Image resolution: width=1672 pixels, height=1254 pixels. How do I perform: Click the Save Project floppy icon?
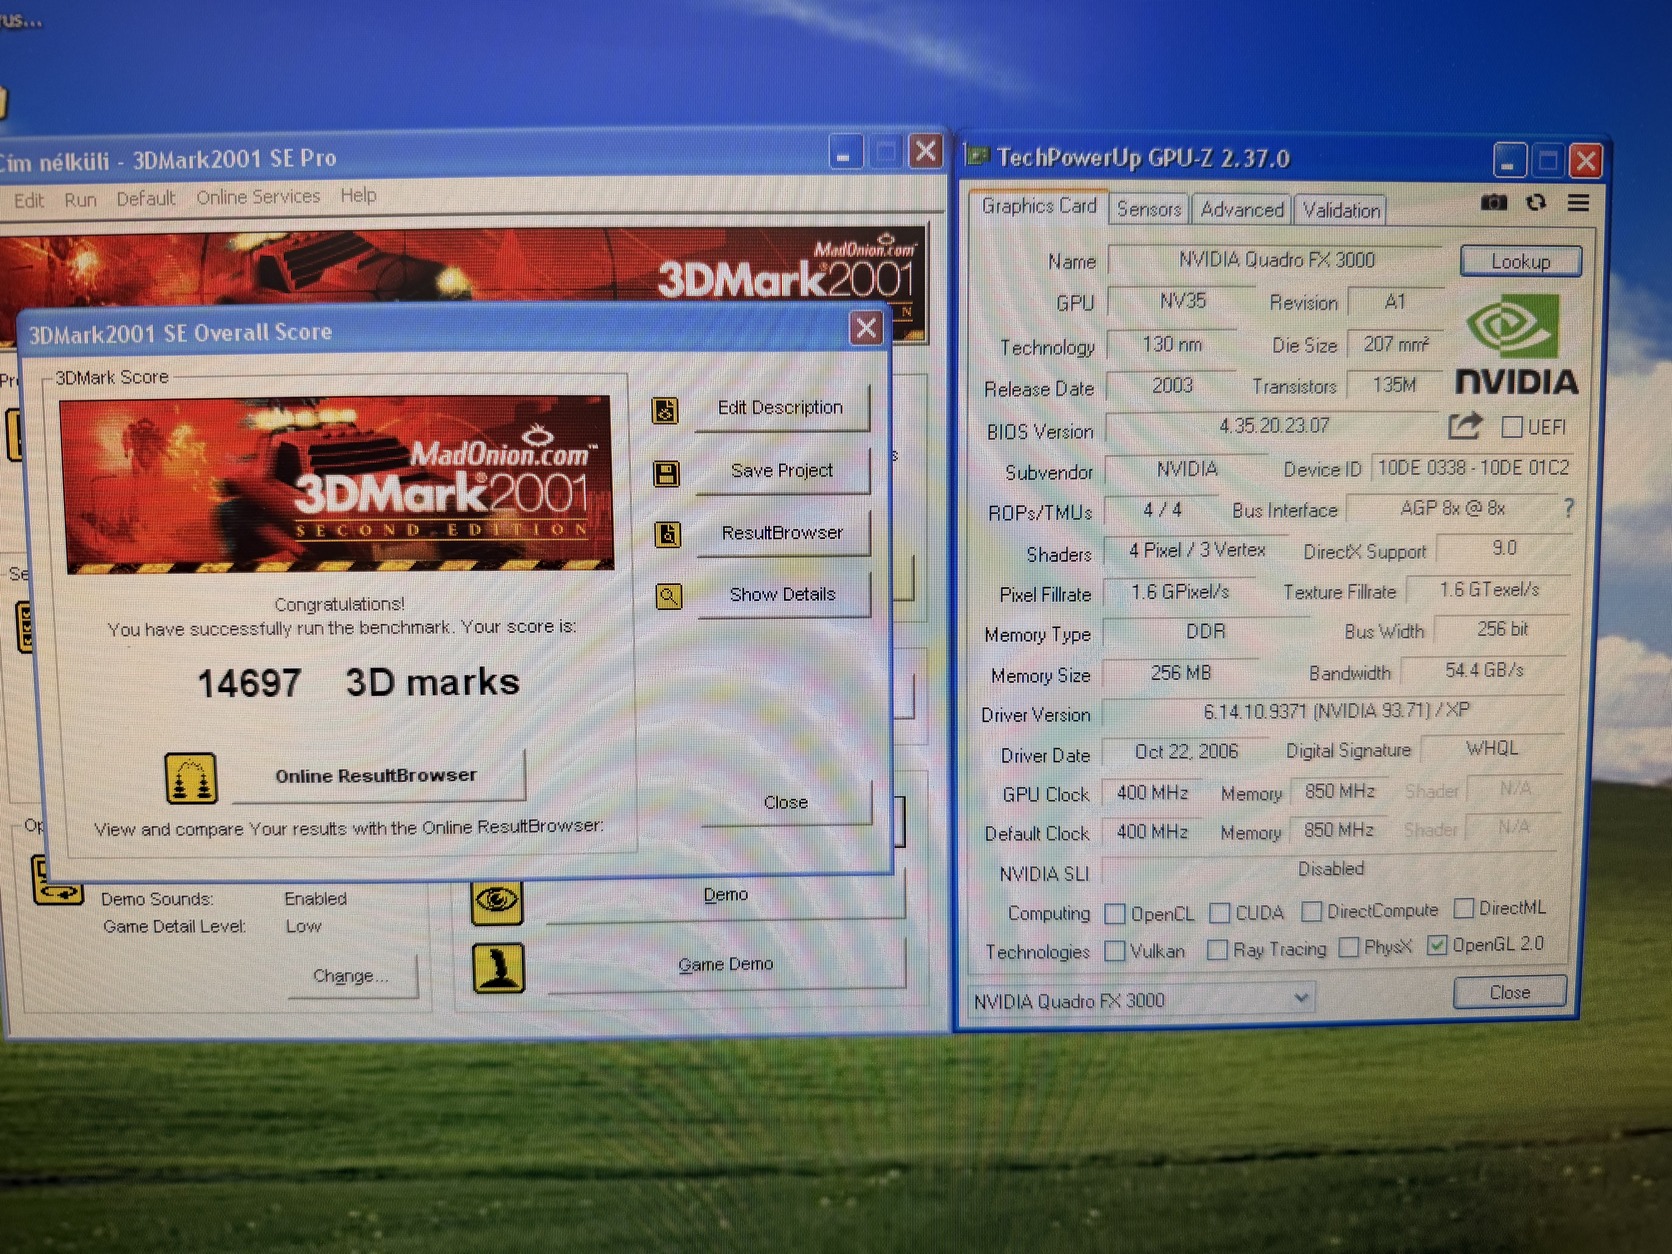[666, 473]
